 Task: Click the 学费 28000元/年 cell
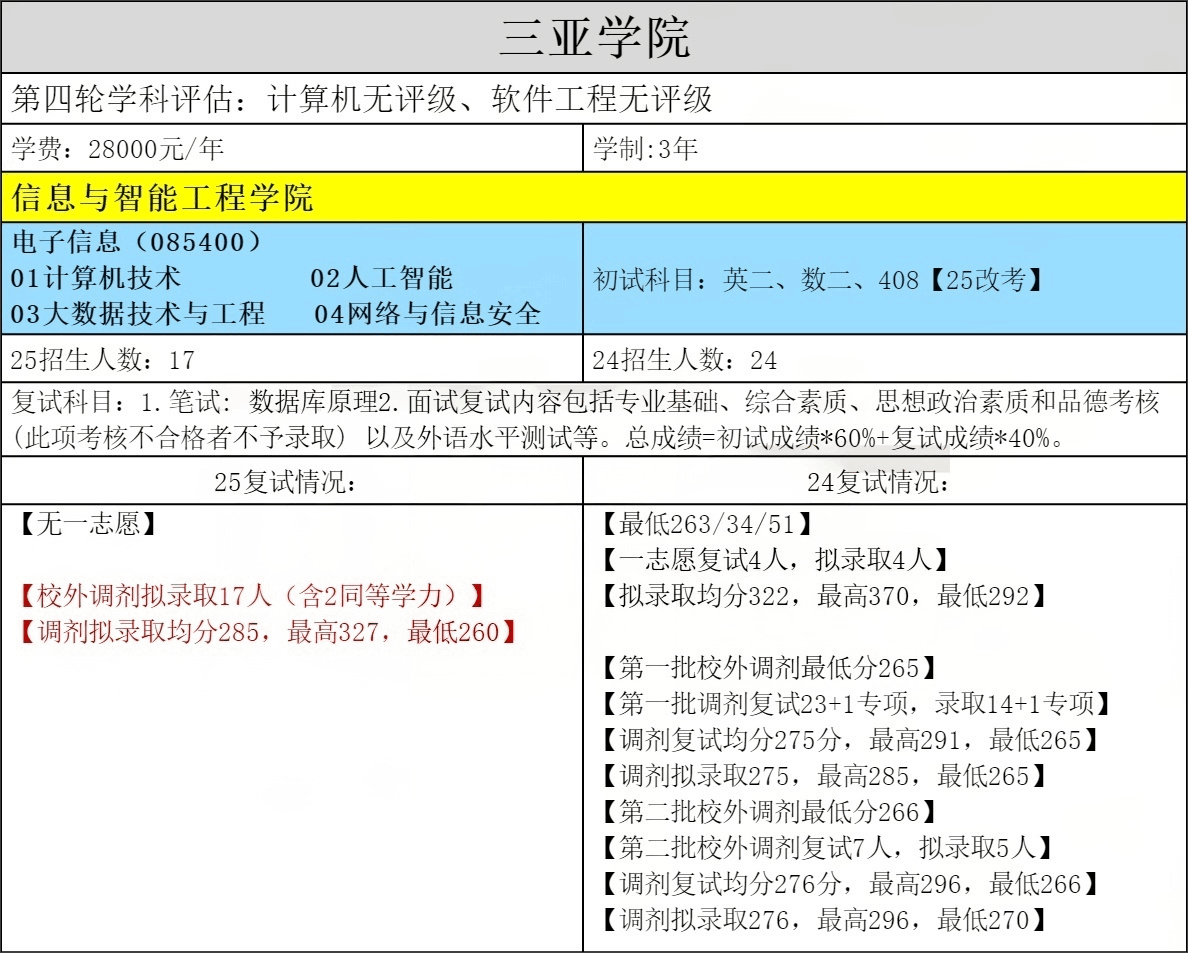coord(118,151)
